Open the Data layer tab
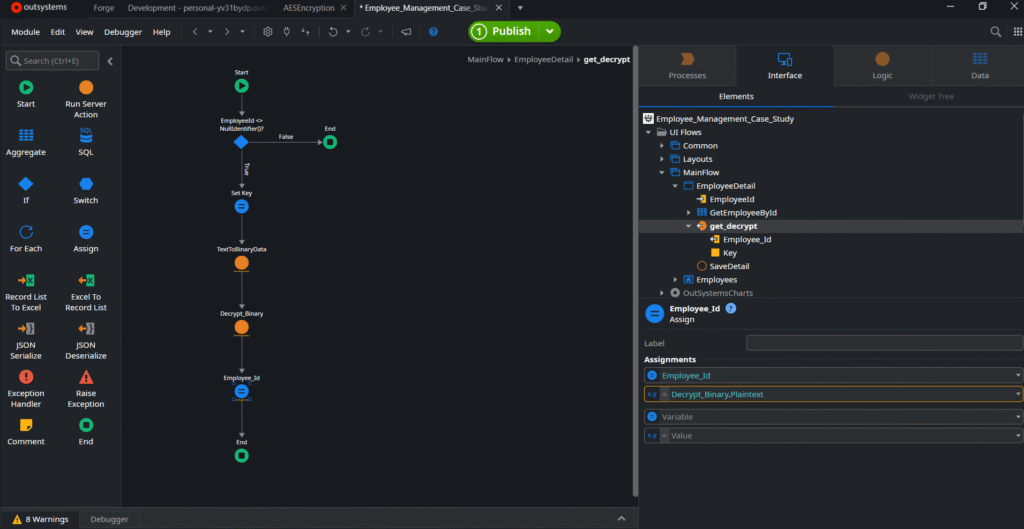 click(x=980, y=66)
